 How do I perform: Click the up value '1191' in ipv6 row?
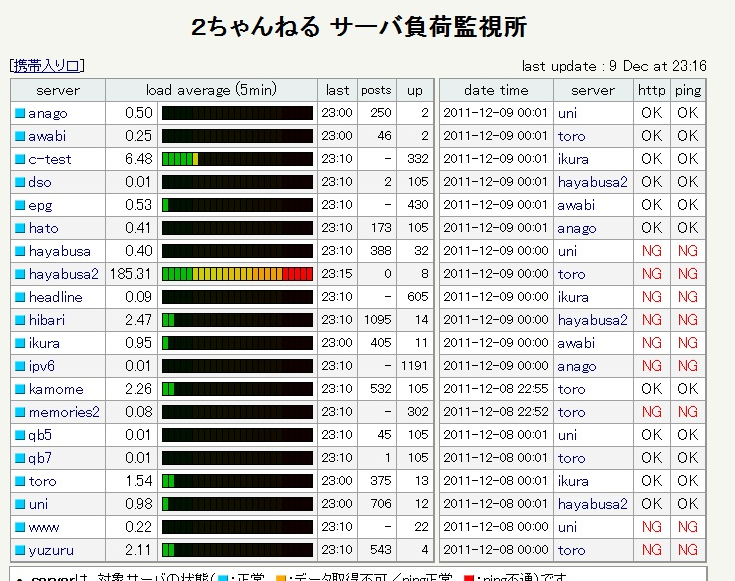pos(414,366)
